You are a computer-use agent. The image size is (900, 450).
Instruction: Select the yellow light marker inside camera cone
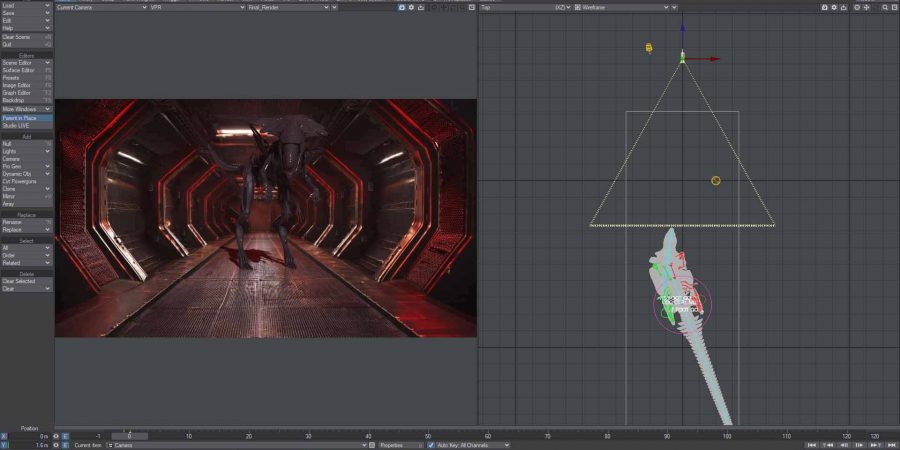pyautogui.click(x=716, y=181)
